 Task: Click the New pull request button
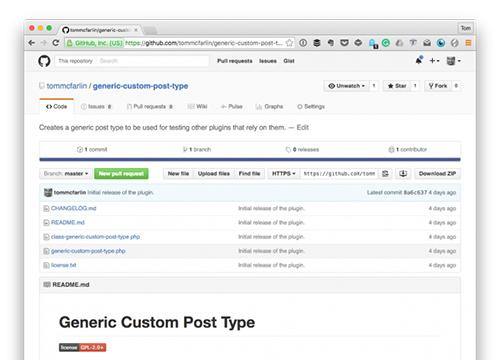(x=121, y=174)
